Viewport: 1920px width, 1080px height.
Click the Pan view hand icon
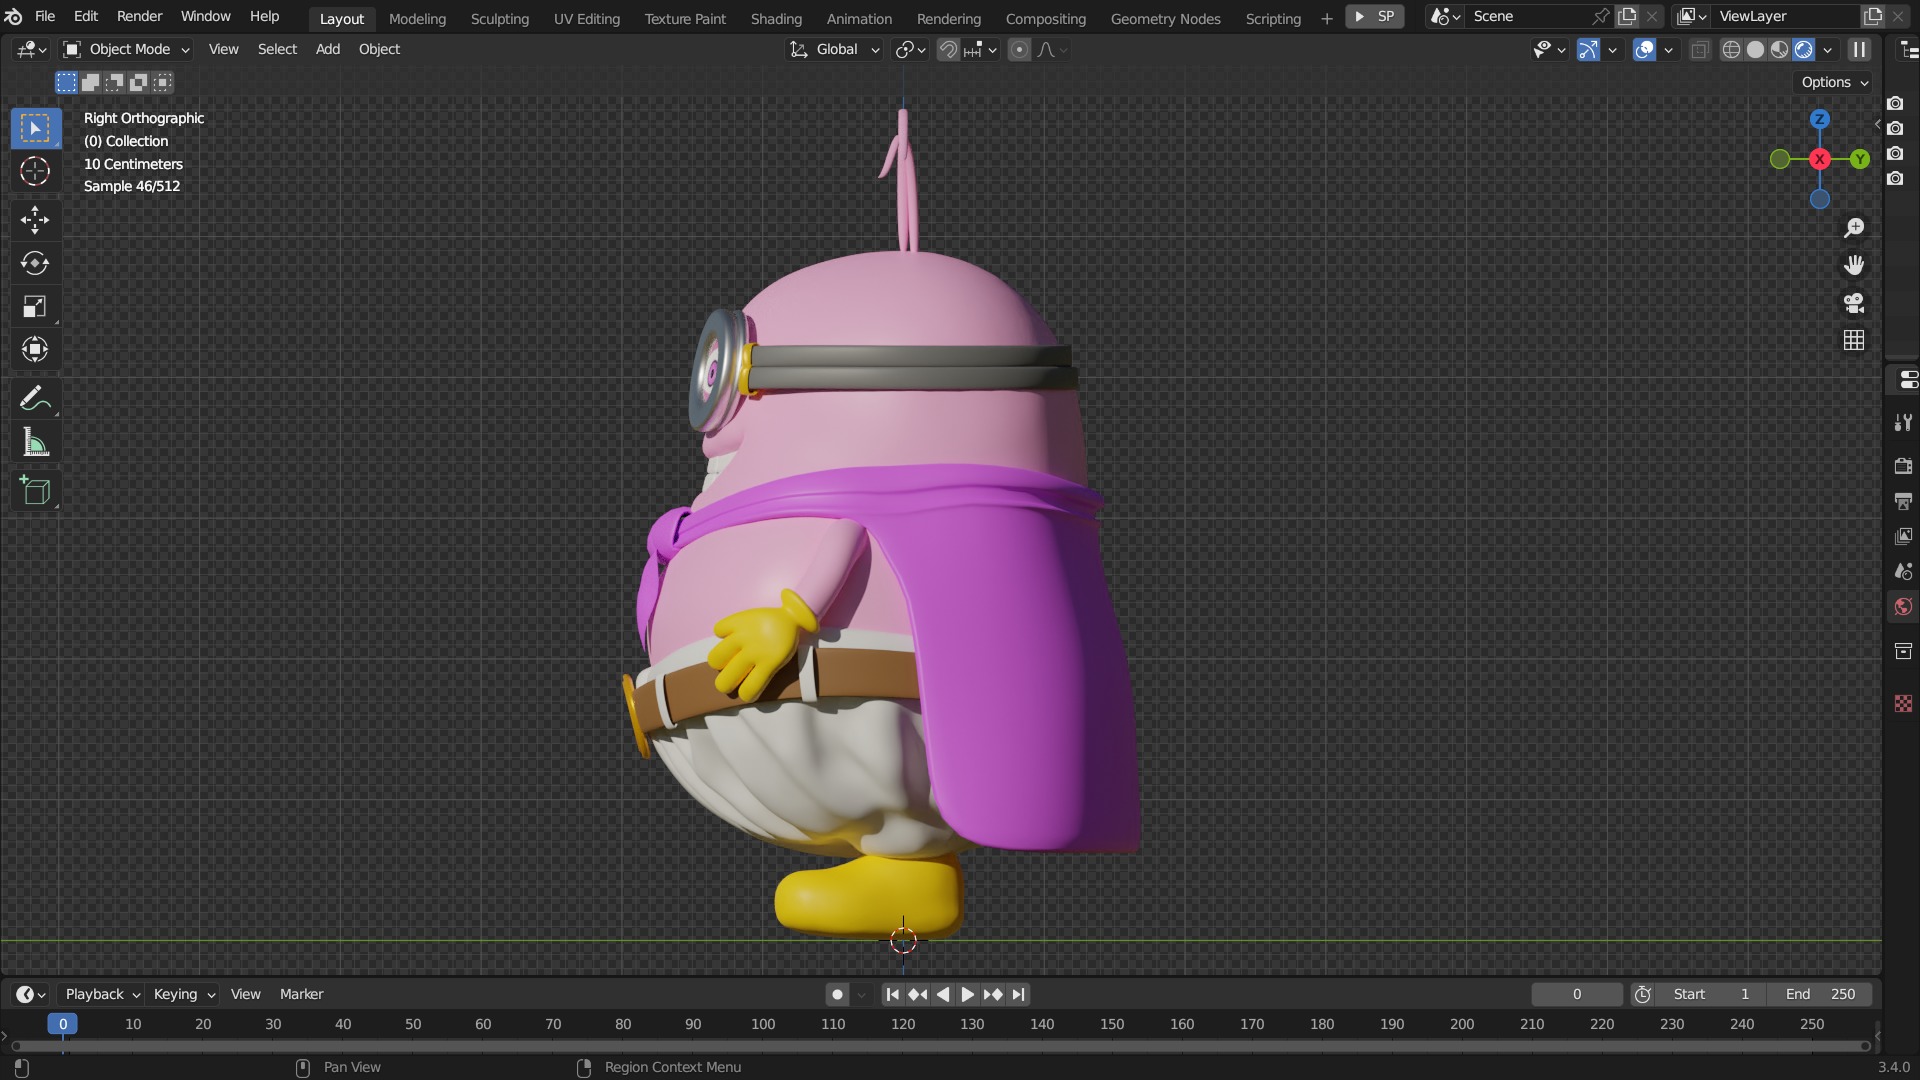click(x=1854, y=265)
